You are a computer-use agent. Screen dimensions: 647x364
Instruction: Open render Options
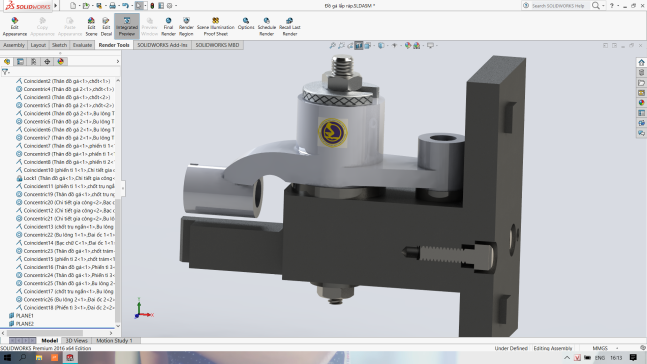coord(246,24)
